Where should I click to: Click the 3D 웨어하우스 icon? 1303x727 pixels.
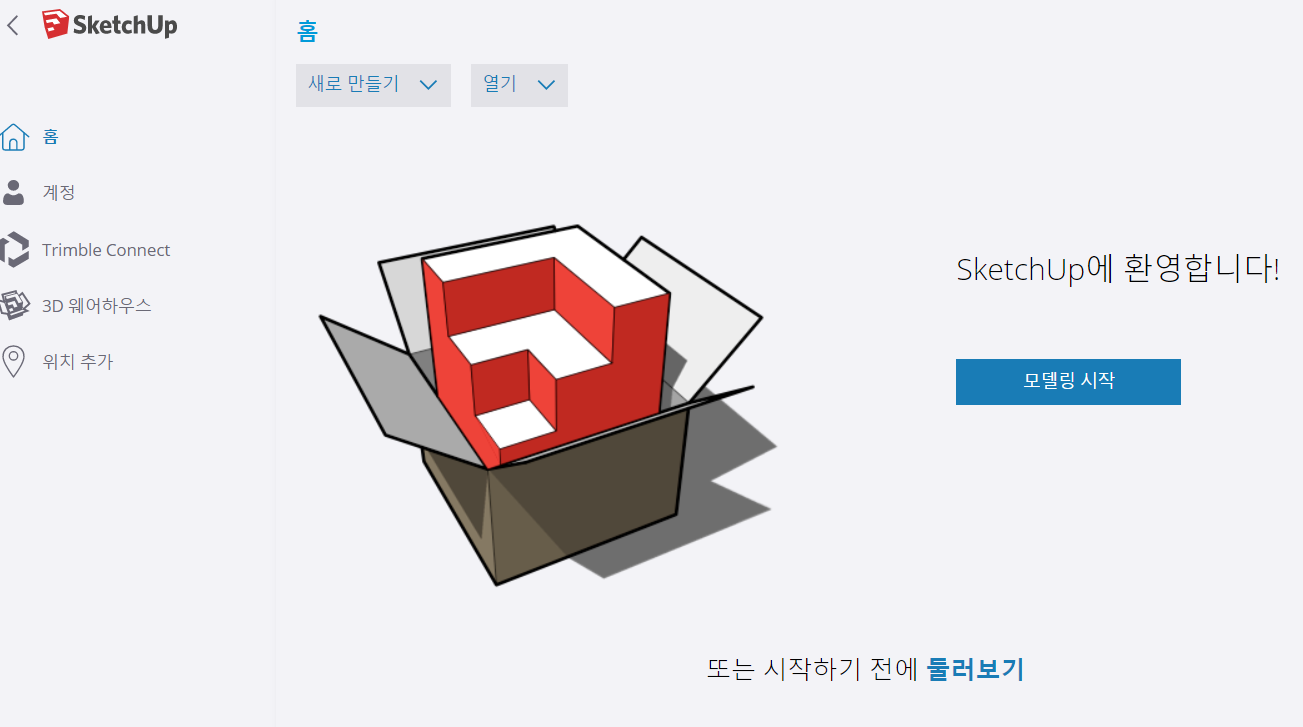point(15,305)
